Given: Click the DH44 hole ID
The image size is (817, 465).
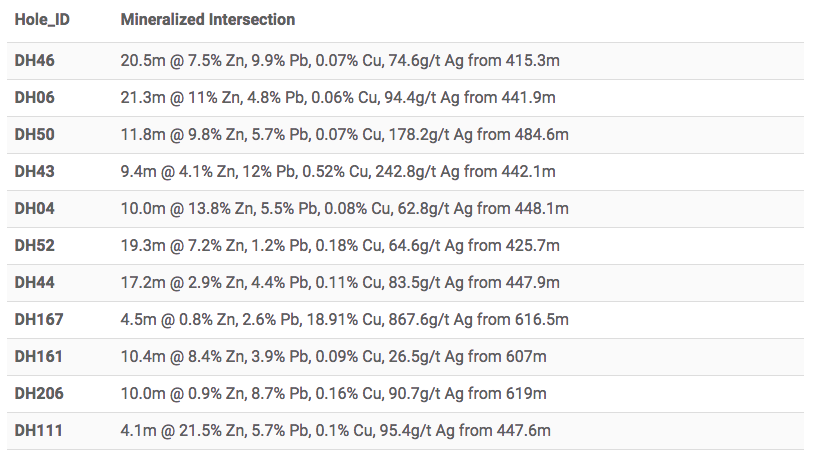Looking at the screenshot, I should coord(34,283).
